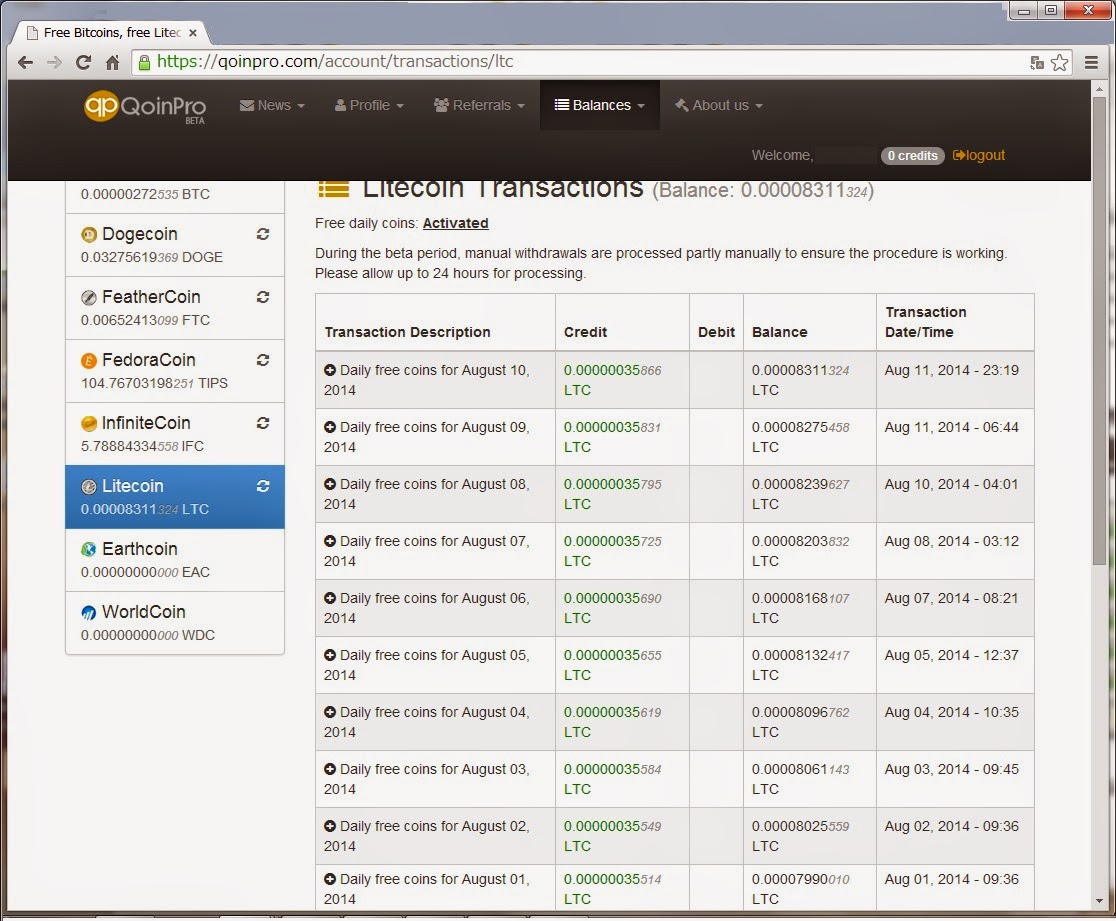Refresh the InfiniteCoin balance

click(x=263, y=423)
